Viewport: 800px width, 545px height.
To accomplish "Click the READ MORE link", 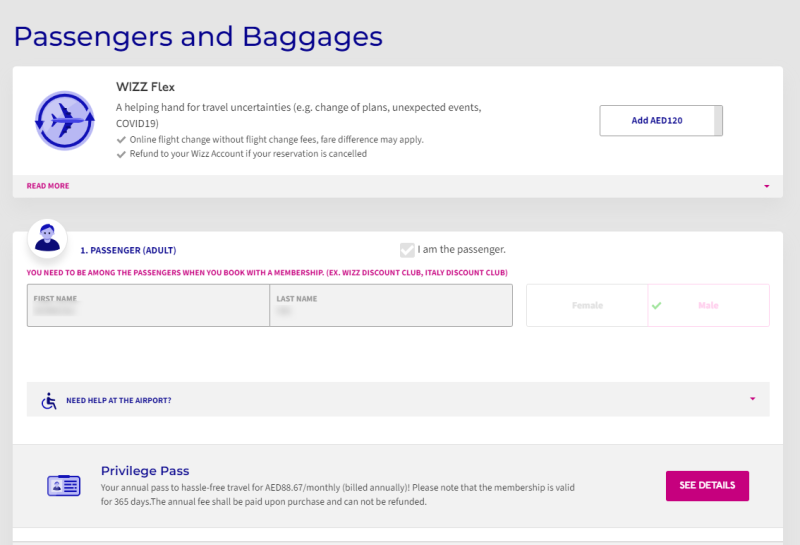I will point(48,186).
